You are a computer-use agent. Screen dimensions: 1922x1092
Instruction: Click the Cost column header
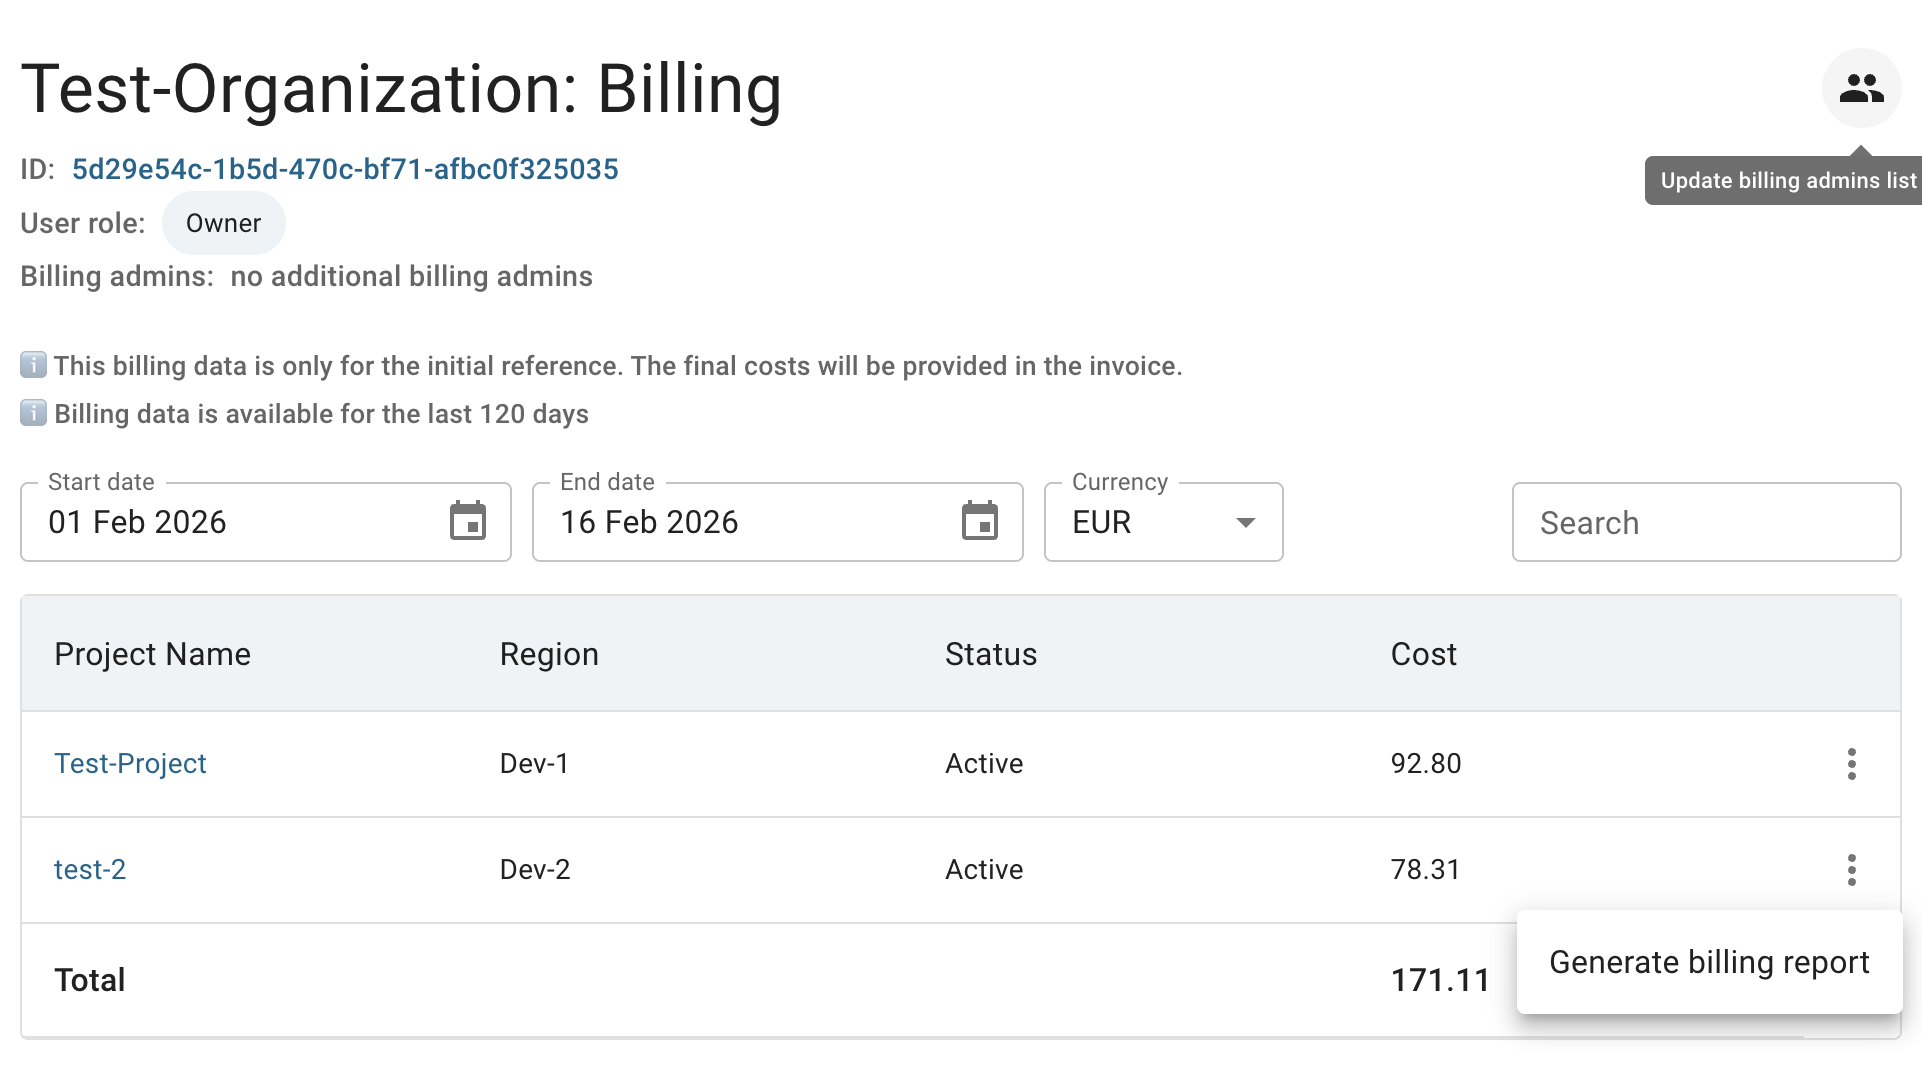point(1423,654)
